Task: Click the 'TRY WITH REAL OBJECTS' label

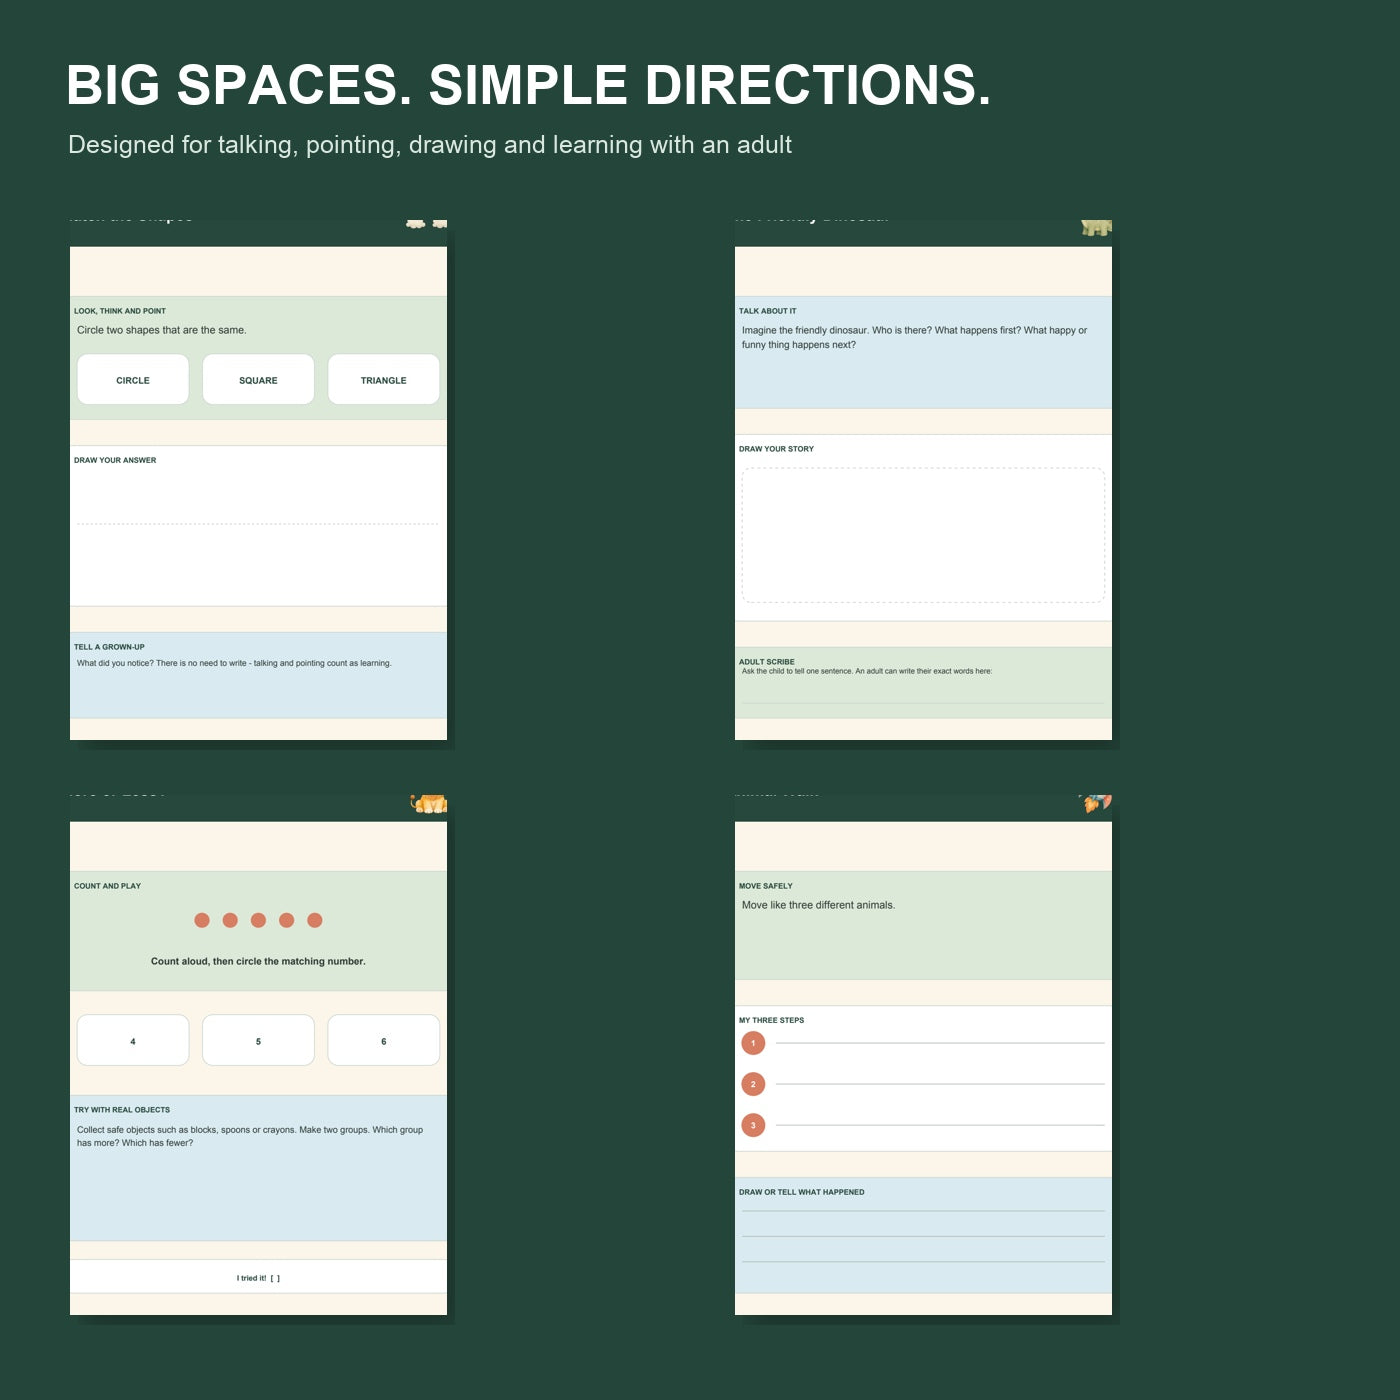Action: point(122,1110)
